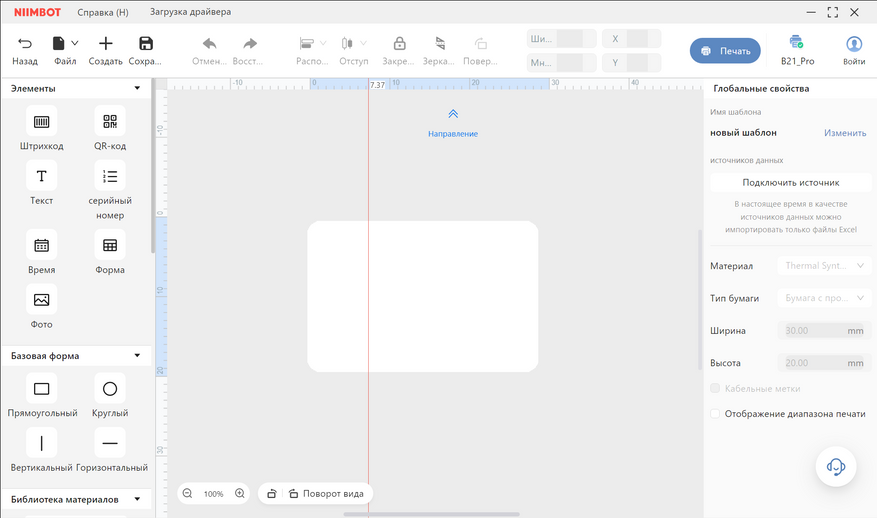Insert a Штрихкод barcode element
877x518 pixels.
click(x=41, y=122)
